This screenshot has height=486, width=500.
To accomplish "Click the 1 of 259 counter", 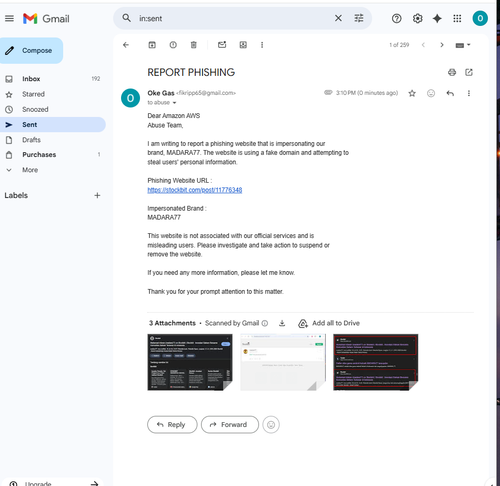I will point(399,45).
